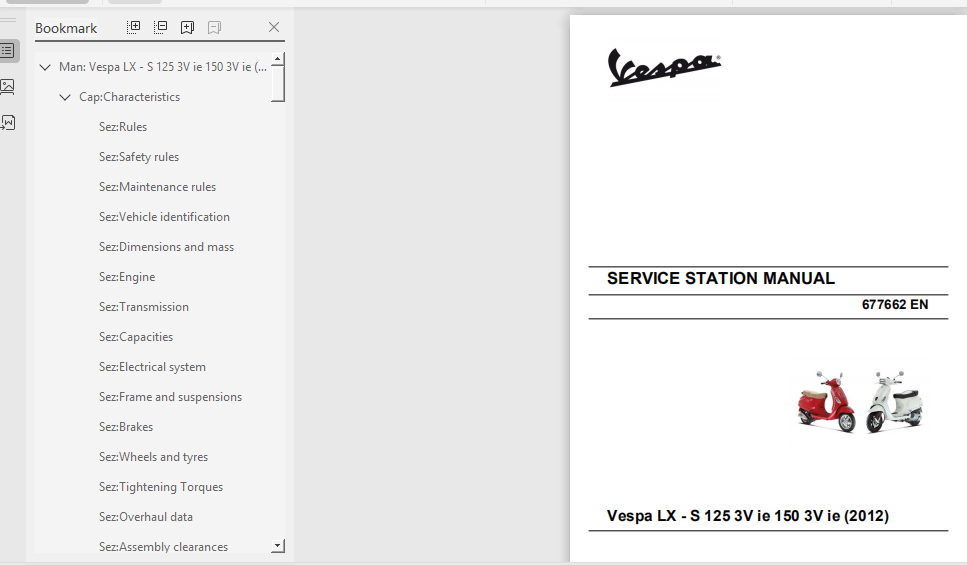Select Sez:Transmission bookmark
Viewport: 967px width, 565px height.
pyautogui.click(x=144, y=307)
